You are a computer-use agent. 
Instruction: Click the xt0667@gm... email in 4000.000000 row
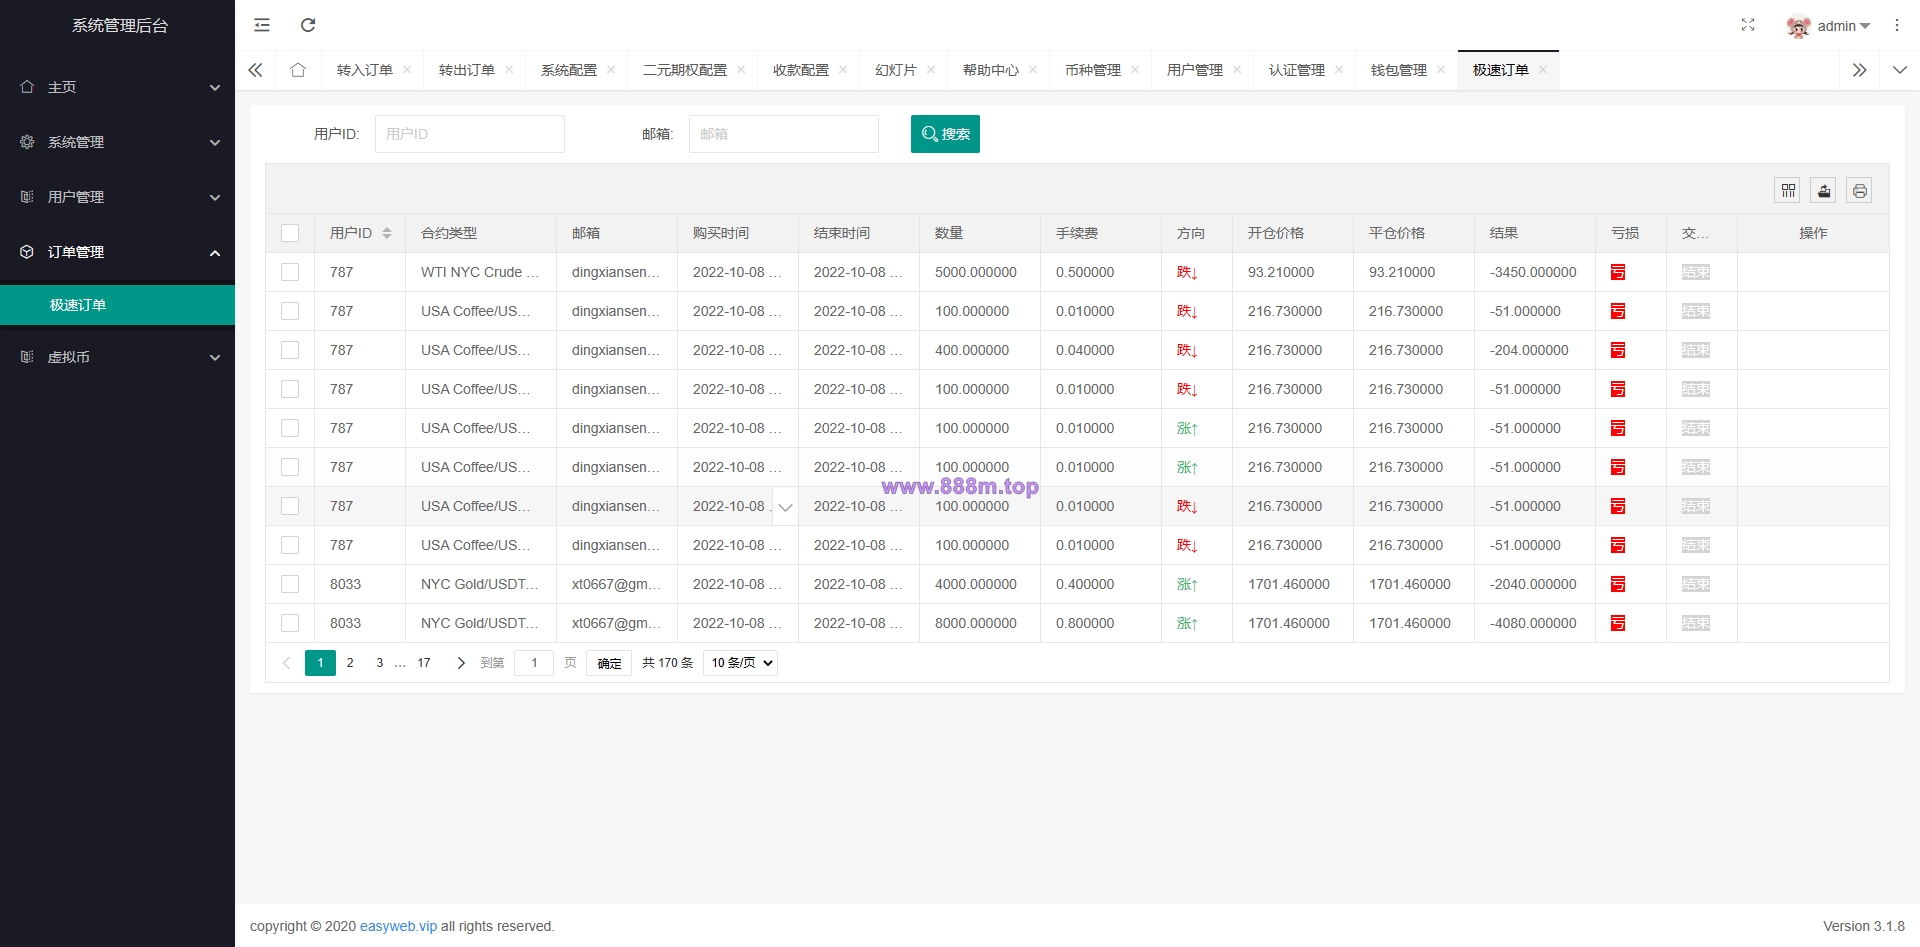(x=616, y=584)
